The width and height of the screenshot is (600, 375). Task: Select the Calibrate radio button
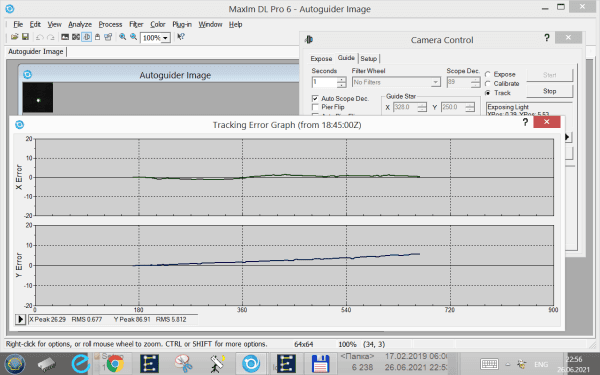click(488, 83)
